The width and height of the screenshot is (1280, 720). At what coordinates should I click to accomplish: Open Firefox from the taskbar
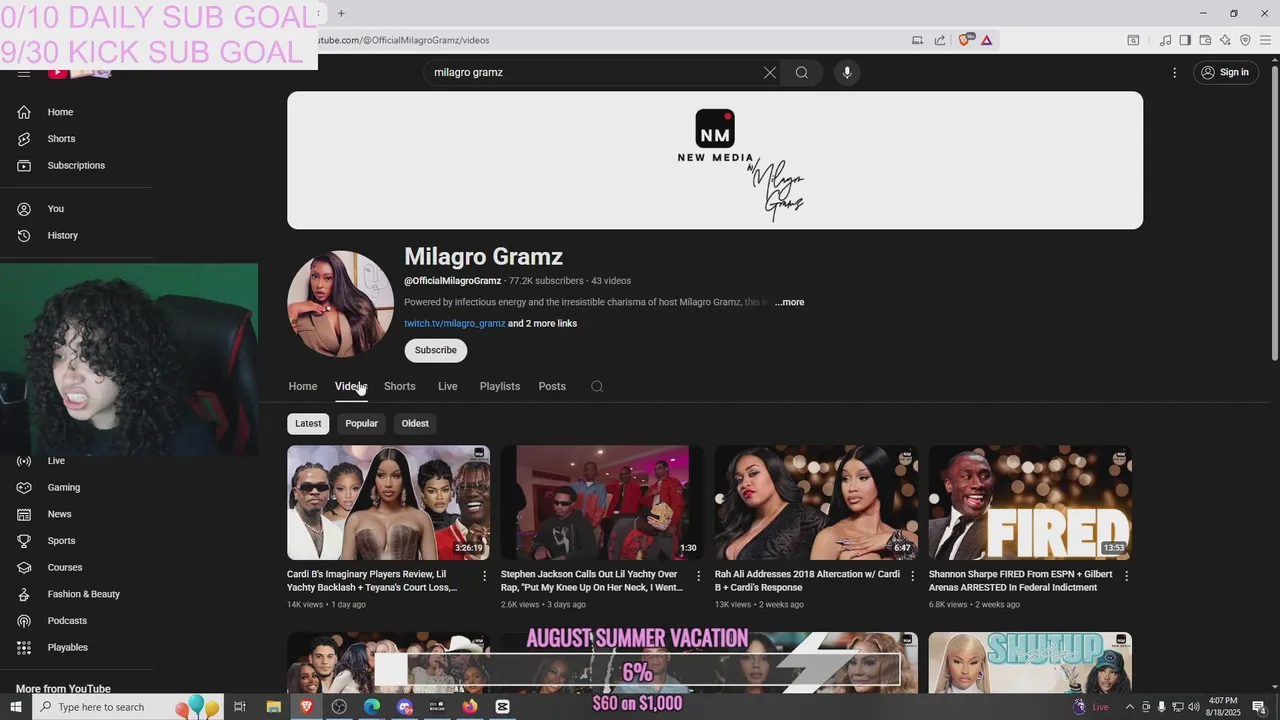(470, 707)
